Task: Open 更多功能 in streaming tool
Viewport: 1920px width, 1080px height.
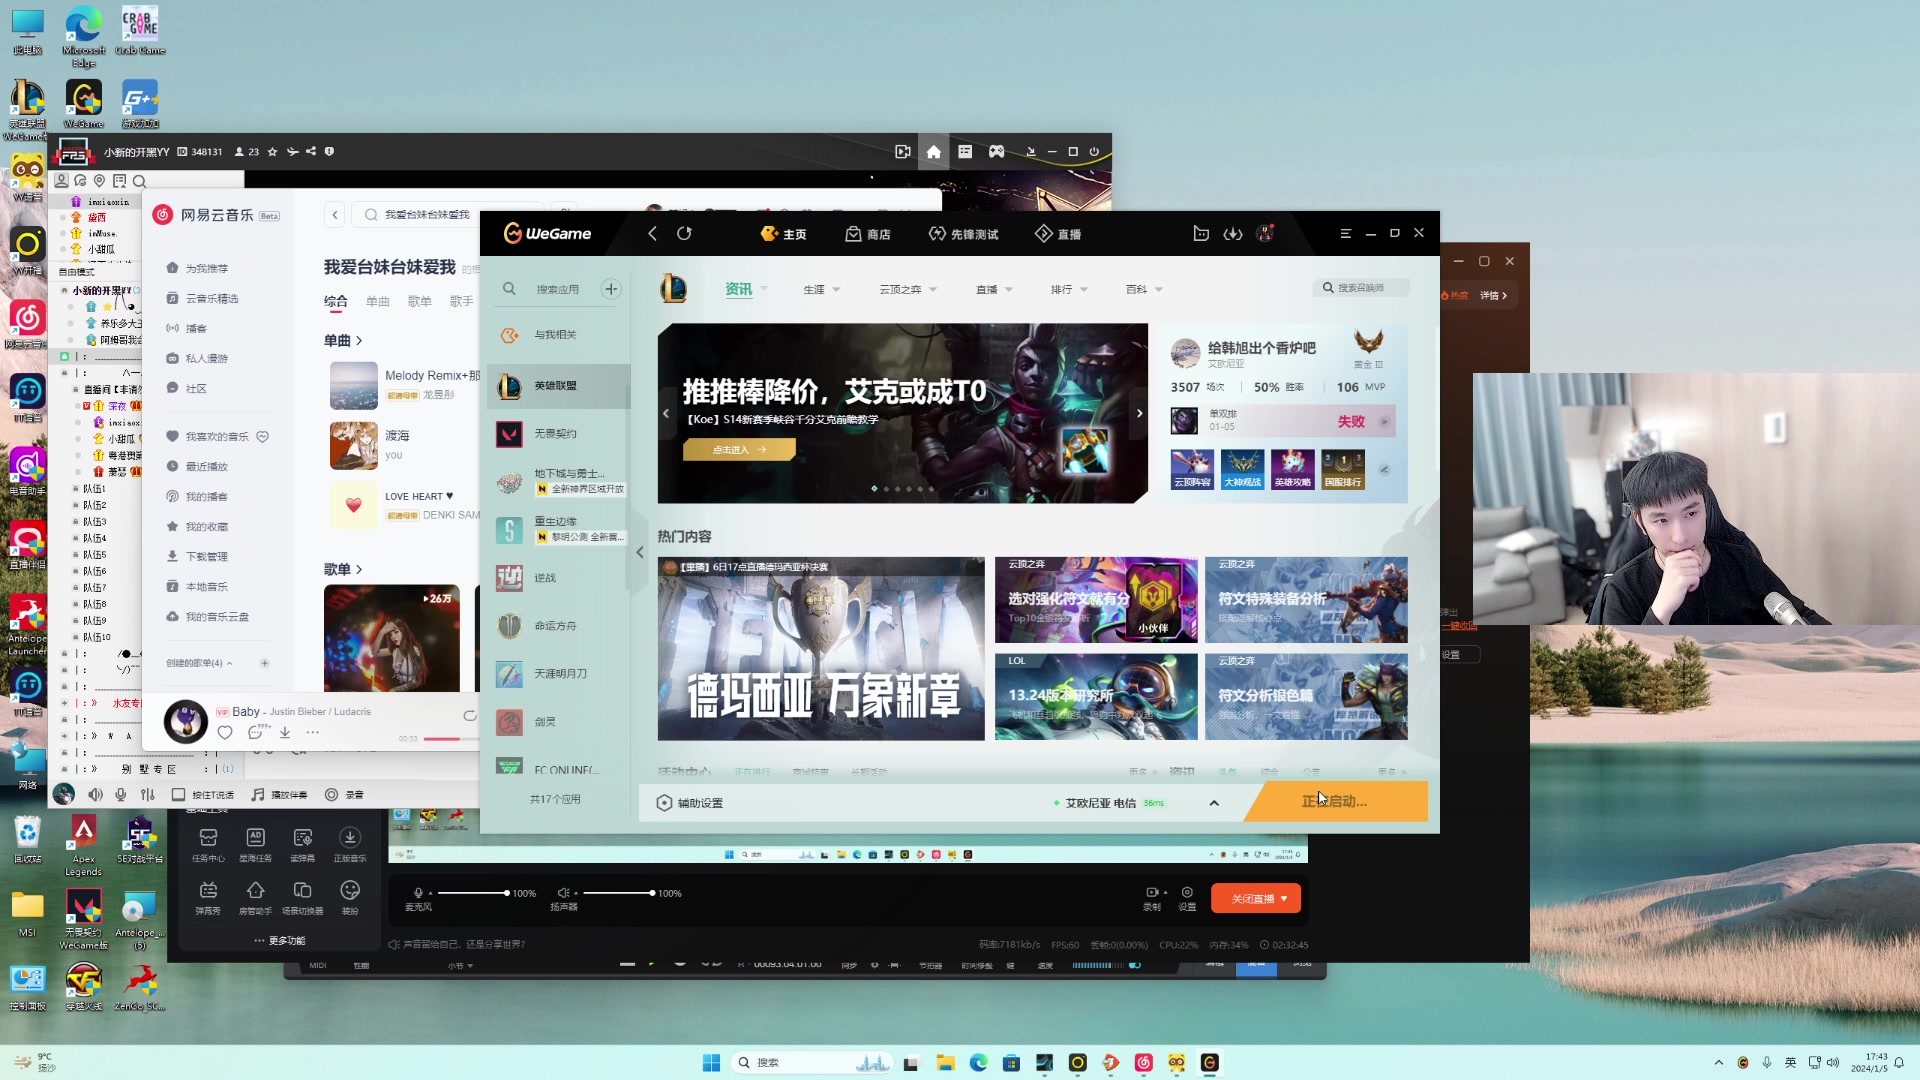Action: tap(279, 941)
